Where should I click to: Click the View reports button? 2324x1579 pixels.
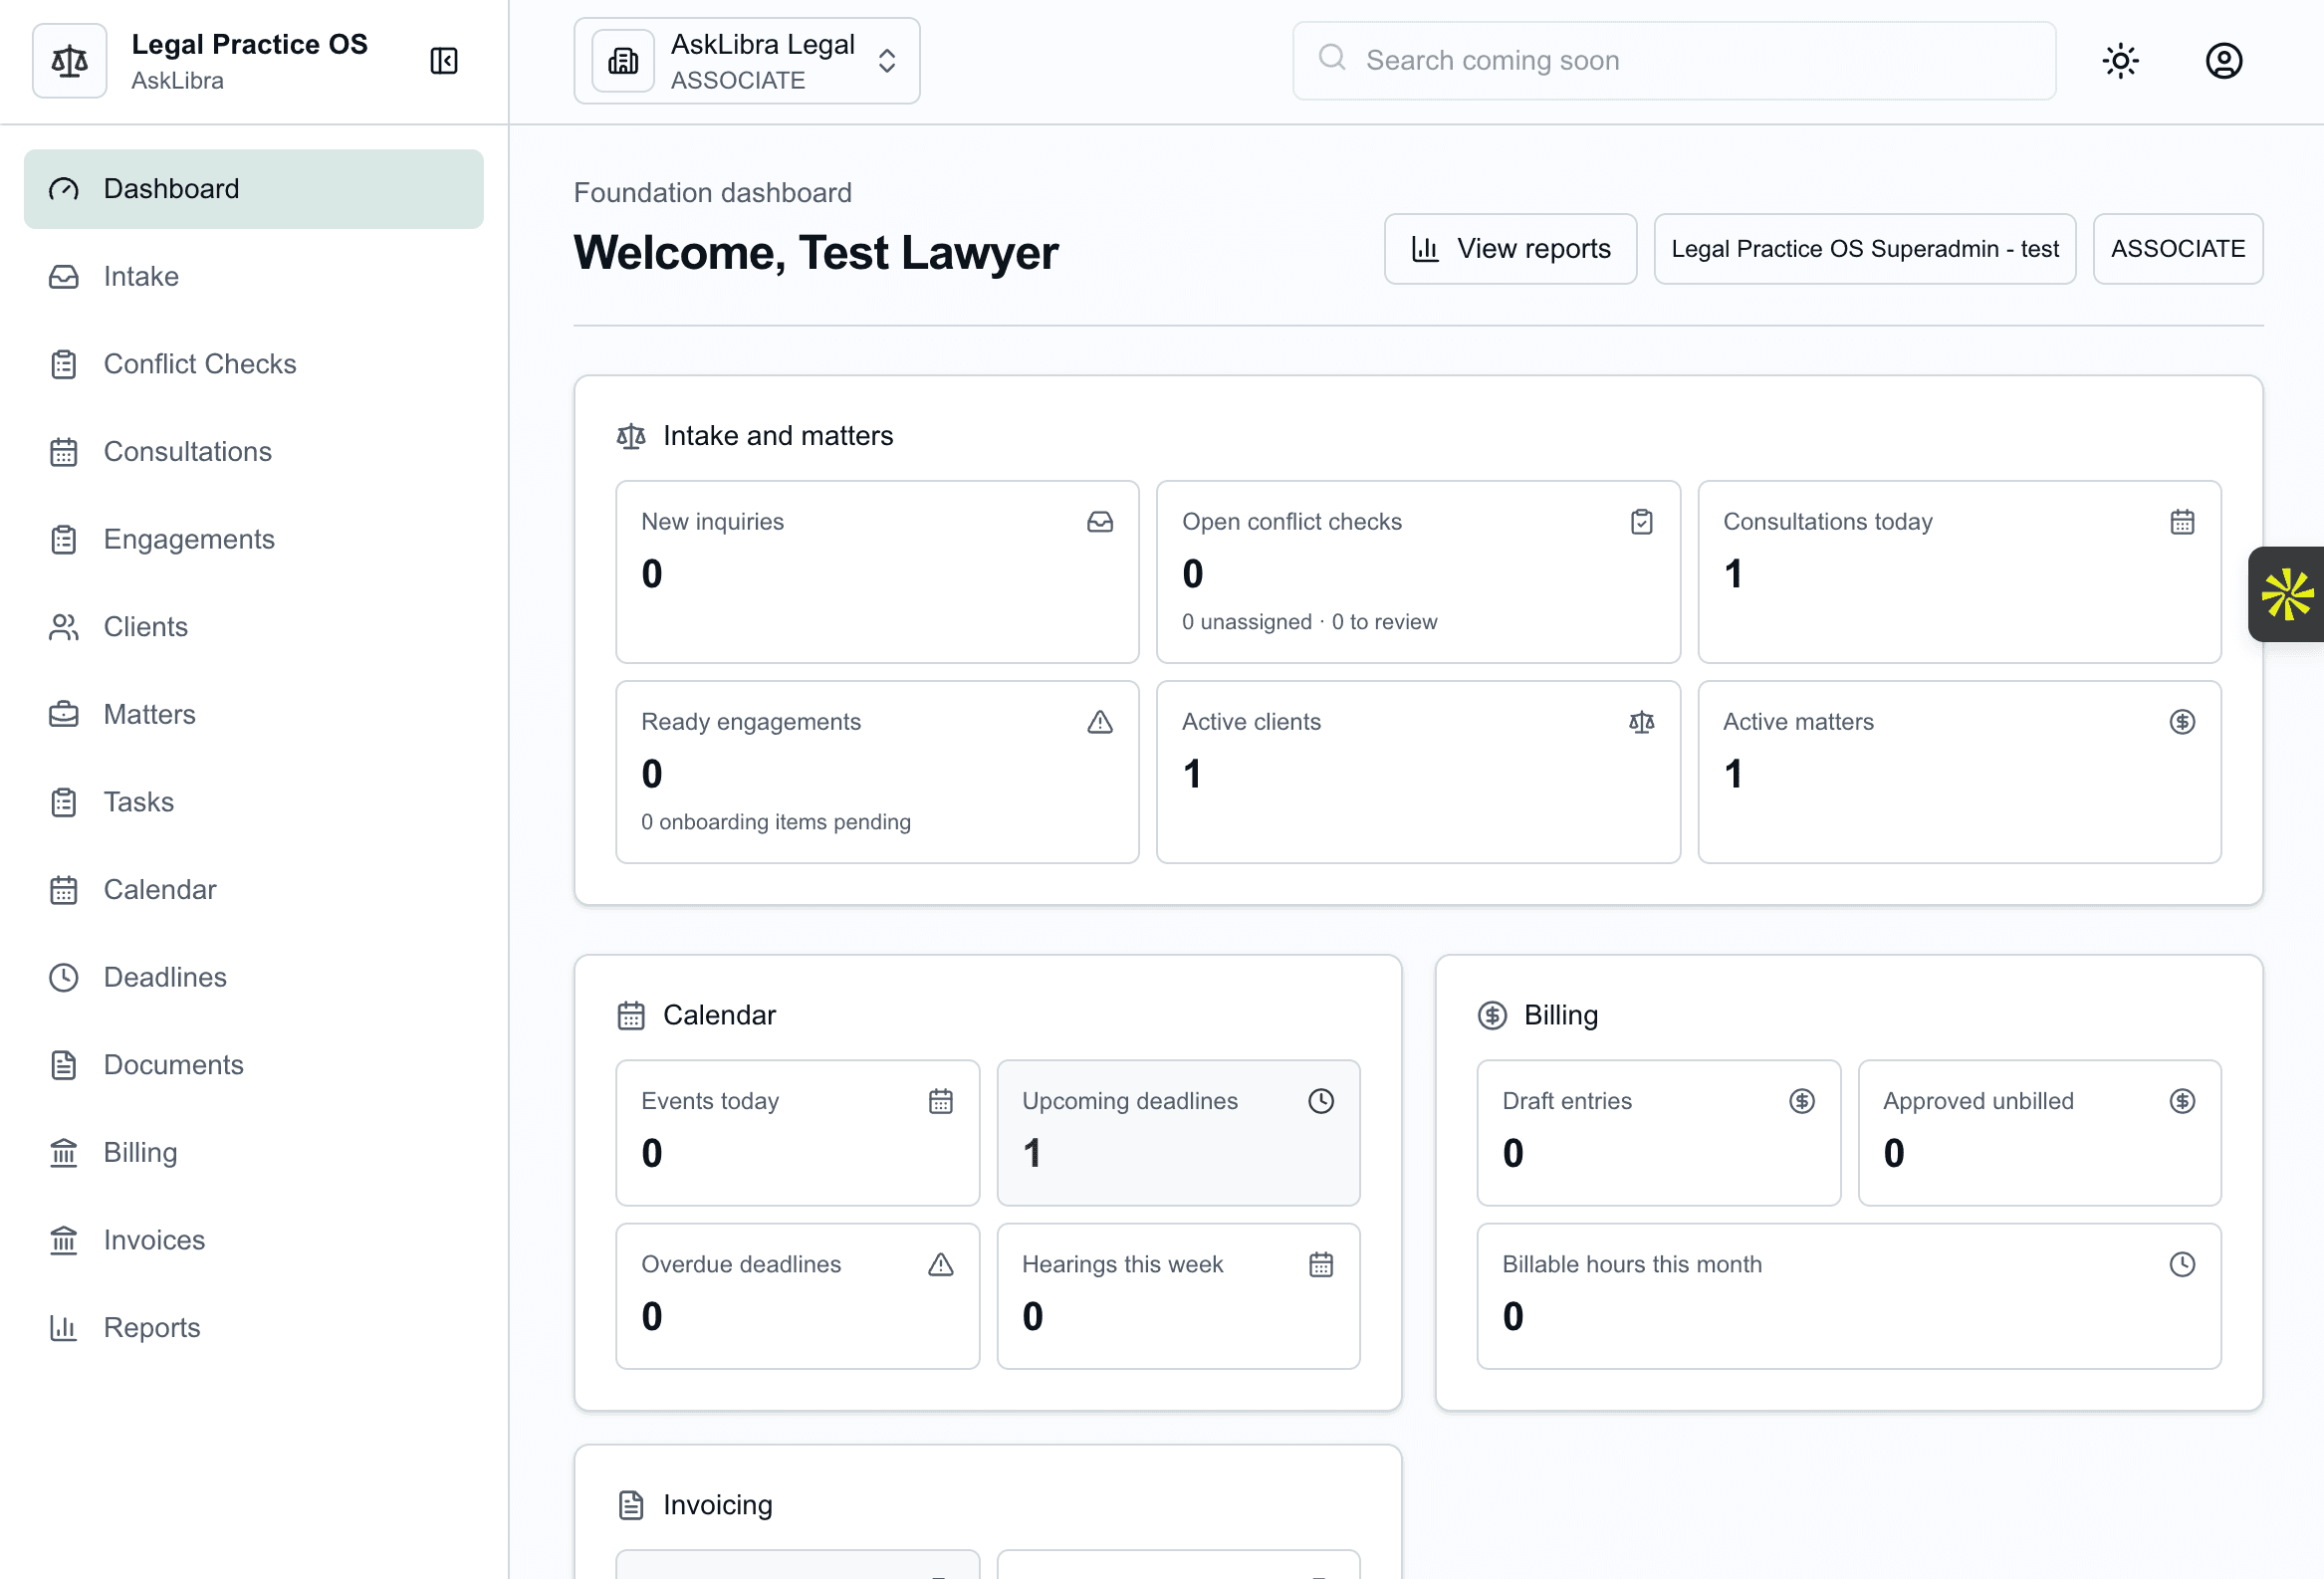point(1510,249)
